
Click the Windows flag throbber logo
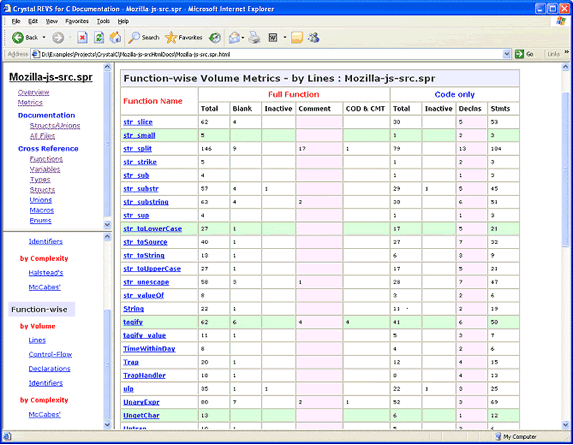(x=561, y=21)
